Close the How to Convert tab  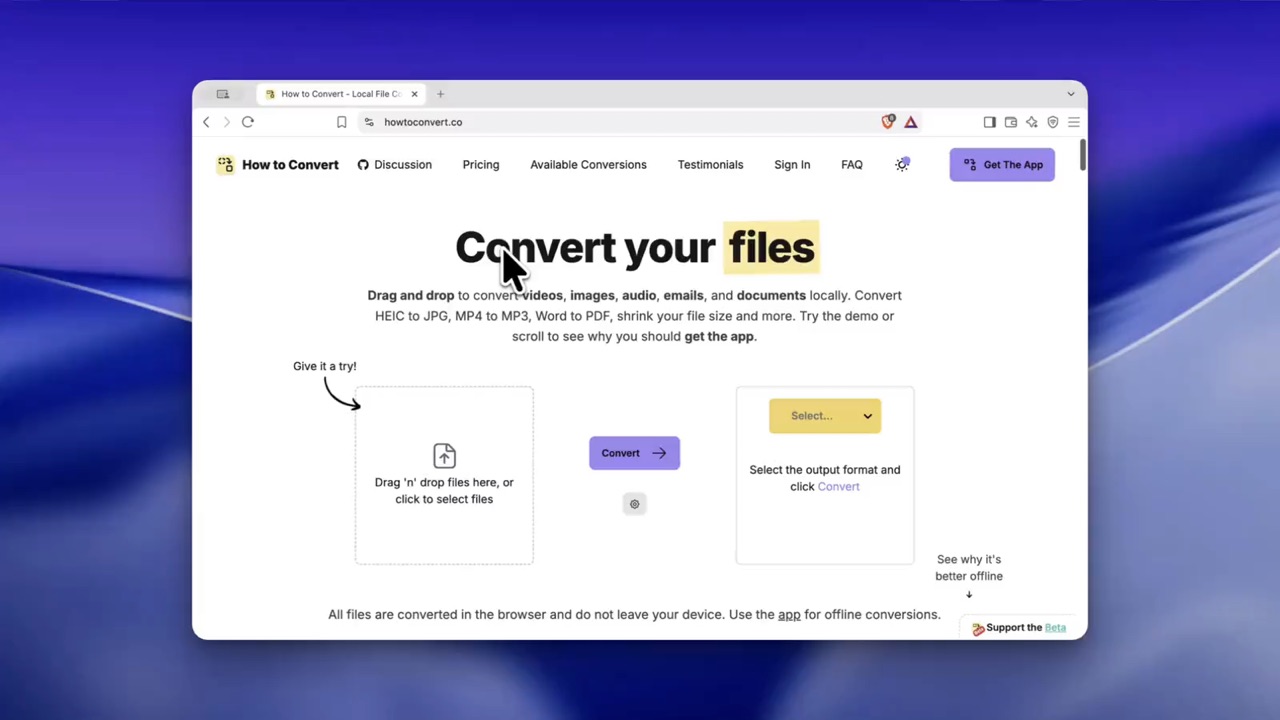pos(414,94)
